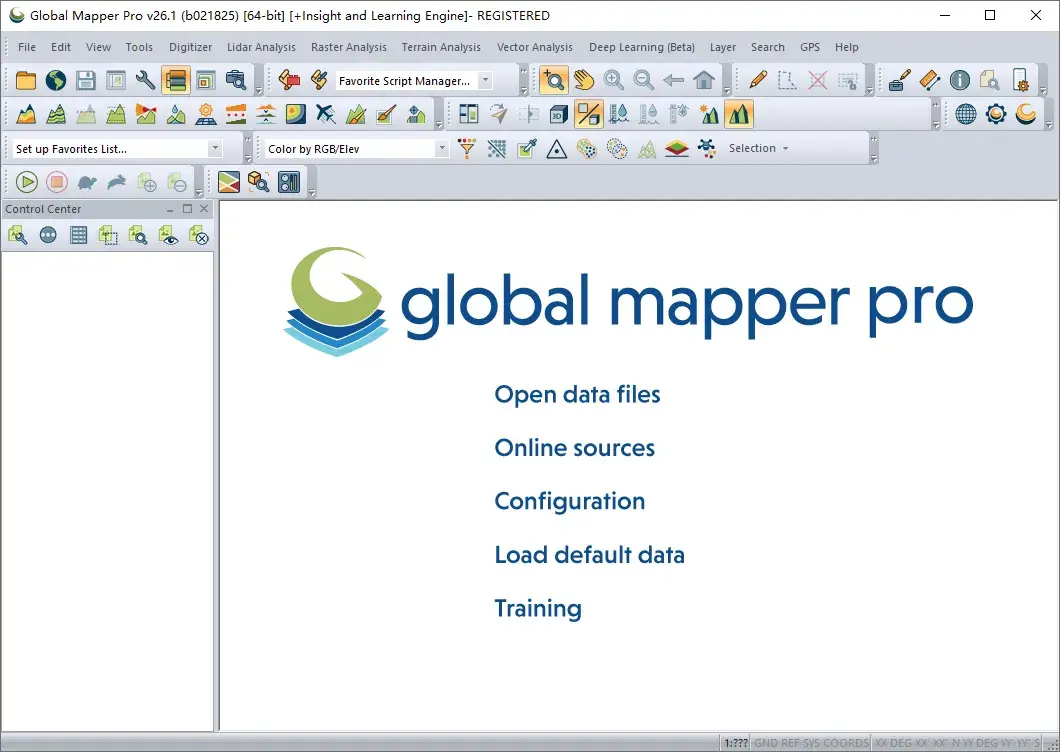
Task: Select the Pan (hand) tool
Action: 583,80
